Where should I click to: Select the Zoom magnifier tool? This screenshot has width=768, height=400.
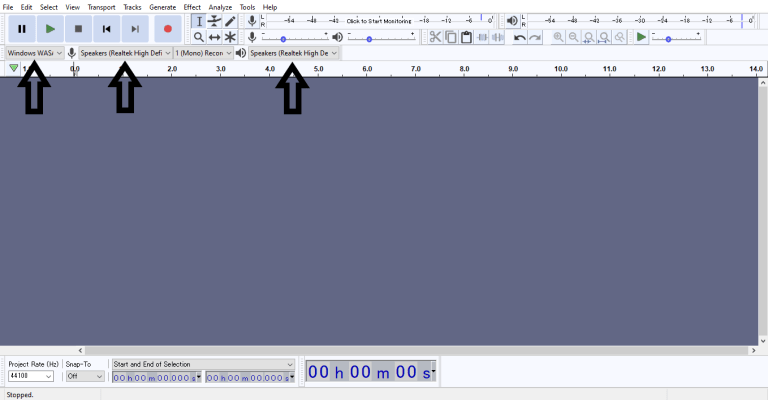tap(199, 37)
